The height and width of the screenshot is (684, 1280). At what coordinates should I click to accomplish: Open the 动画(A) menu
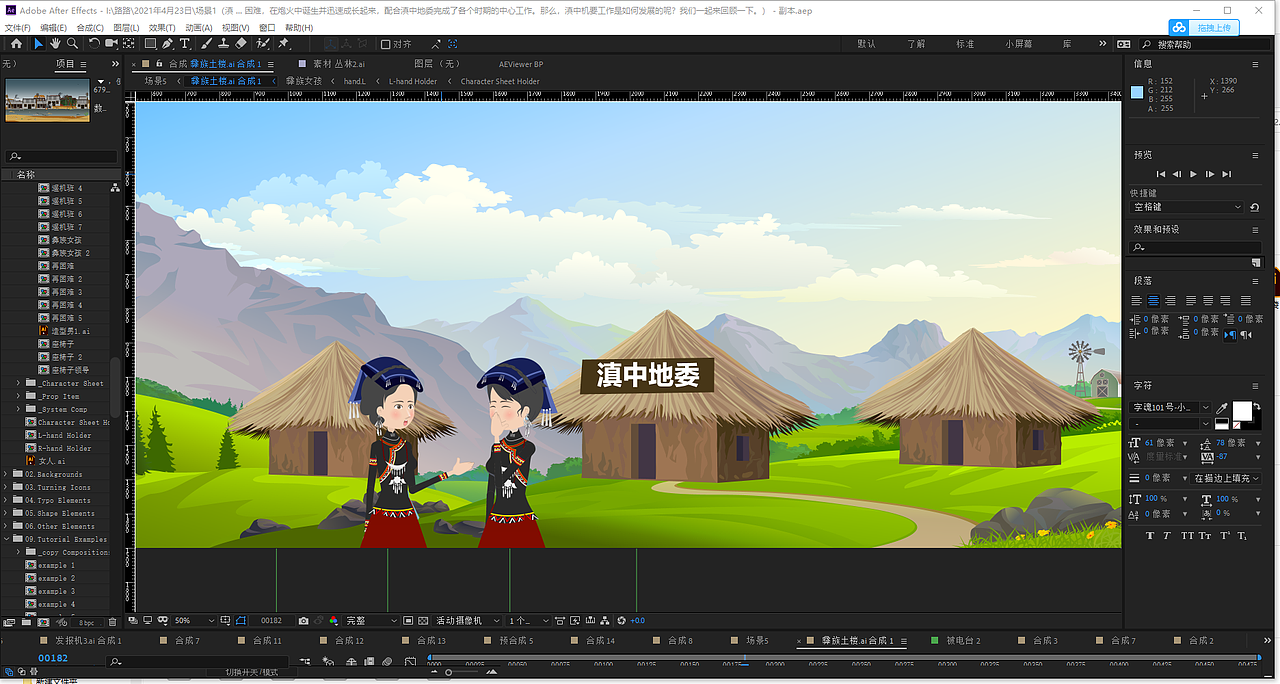pos(198,28)
